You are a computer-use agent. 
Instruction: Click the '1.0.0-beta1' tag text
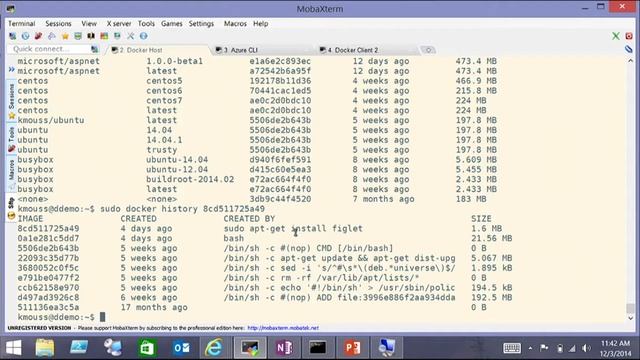point(174,61)
